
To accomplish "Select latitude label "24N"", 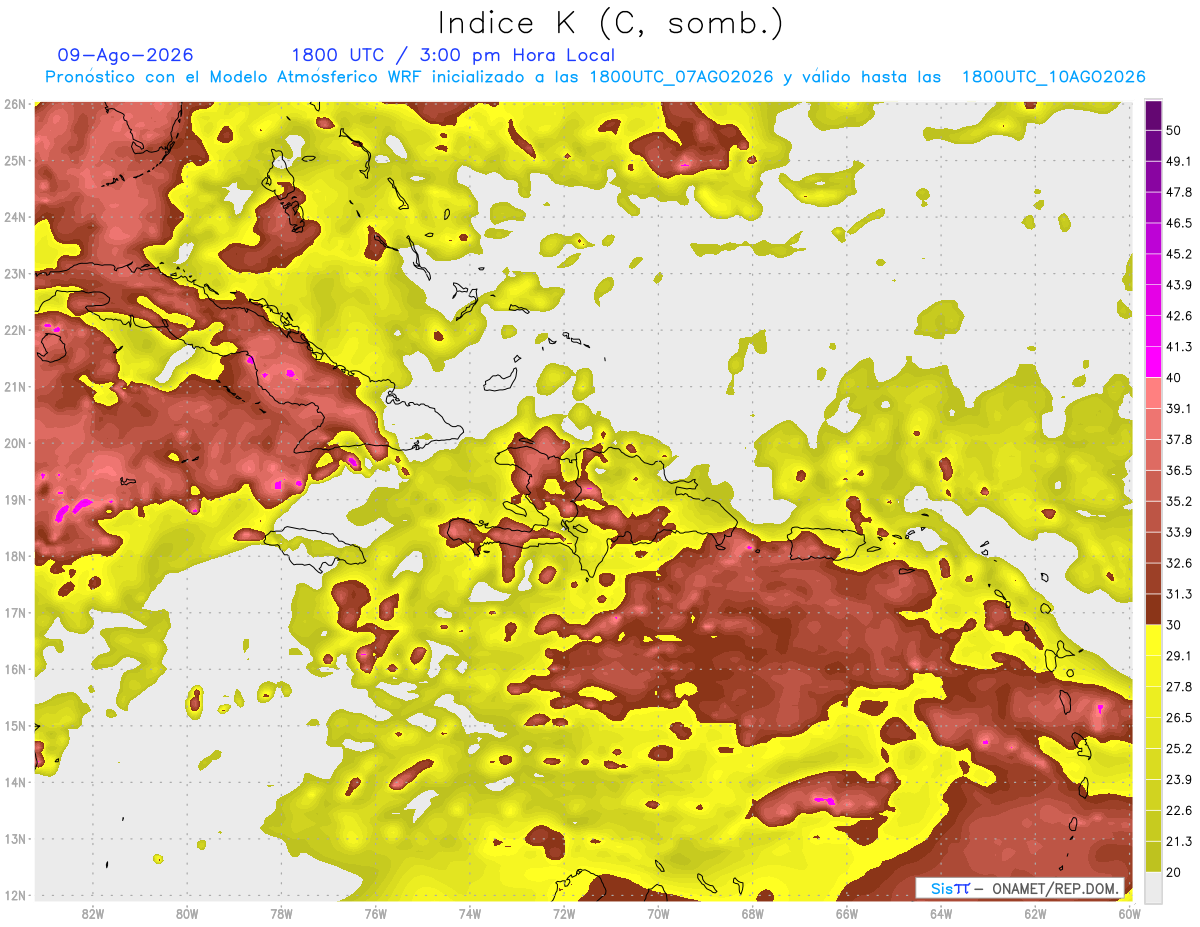I will pyautogui.click(x=15, y=217).
